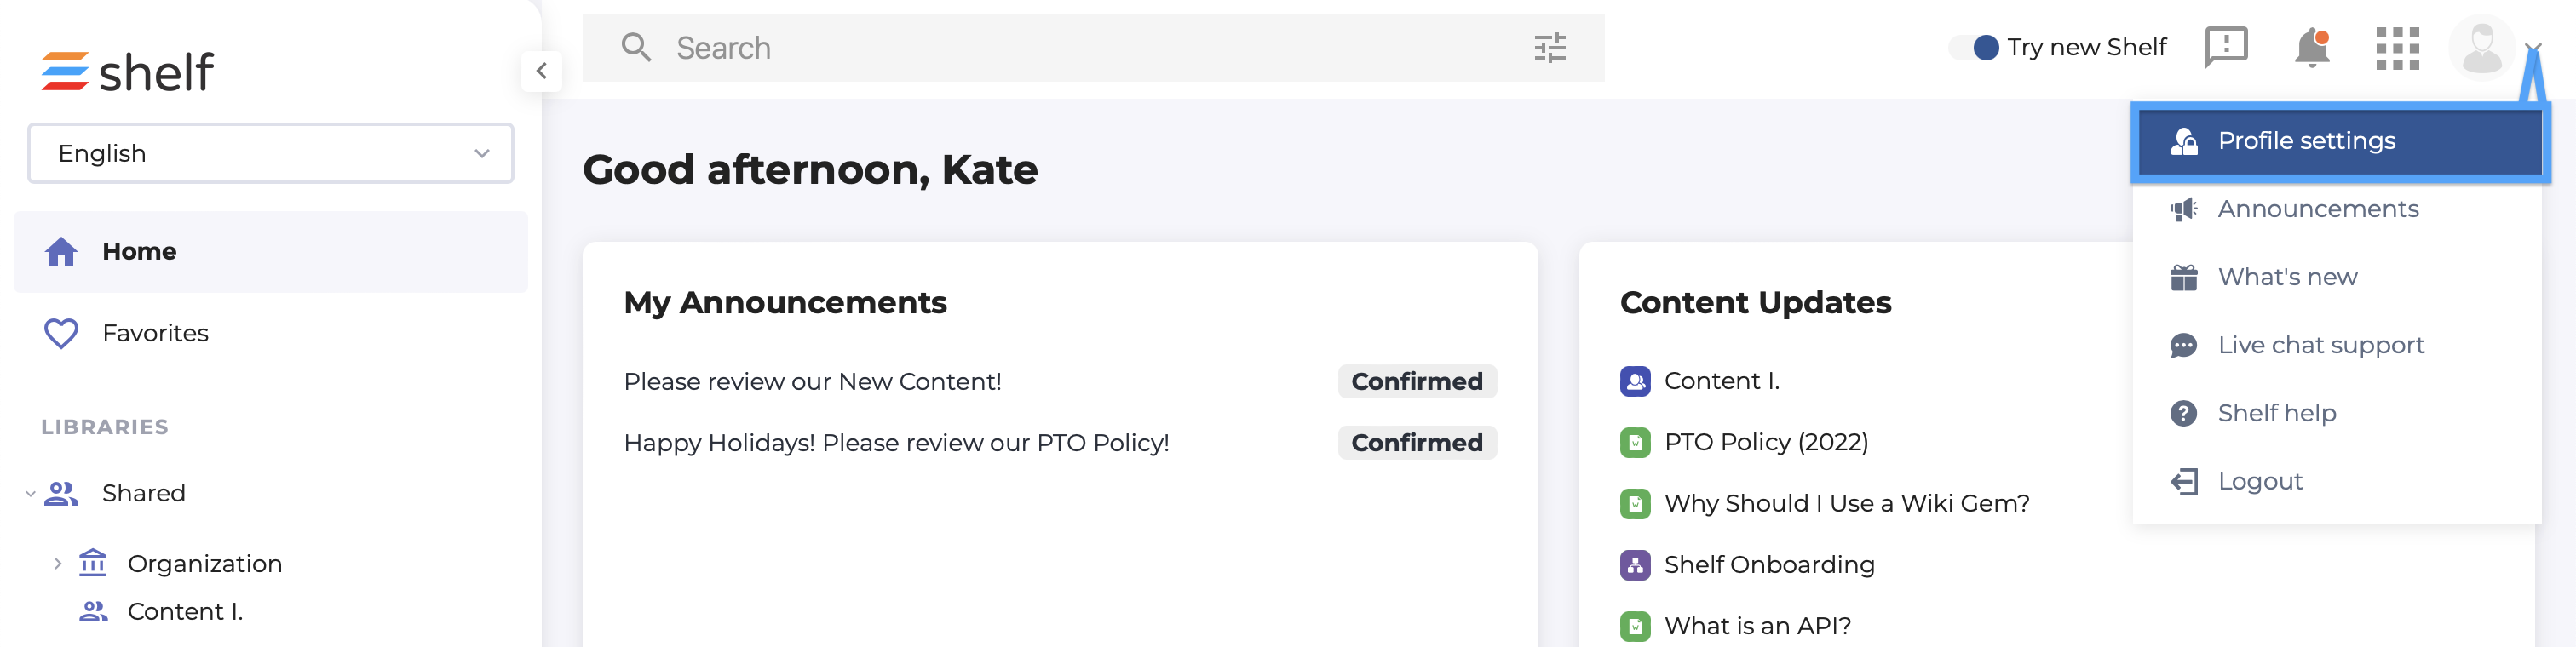
Task: Select Profile settings from user menu
Action: pyautogui.click(x=2339, y=141)
